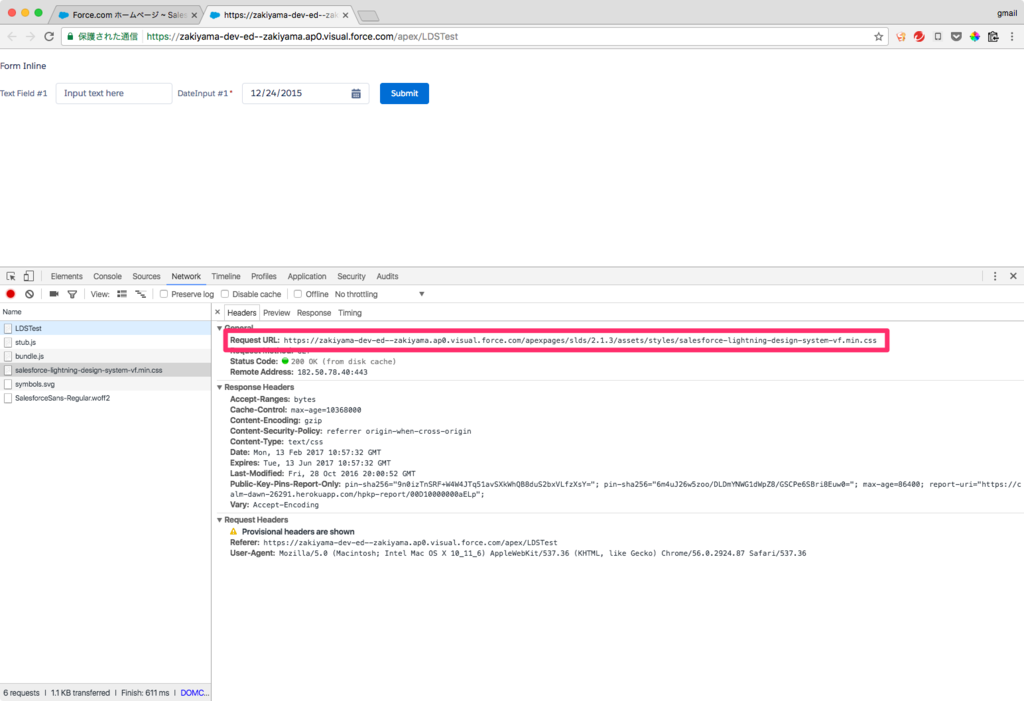Show the Timing sub-tab
Image resolution: width=1024 pixels, height=701 pixels.
tap(350, 313)
